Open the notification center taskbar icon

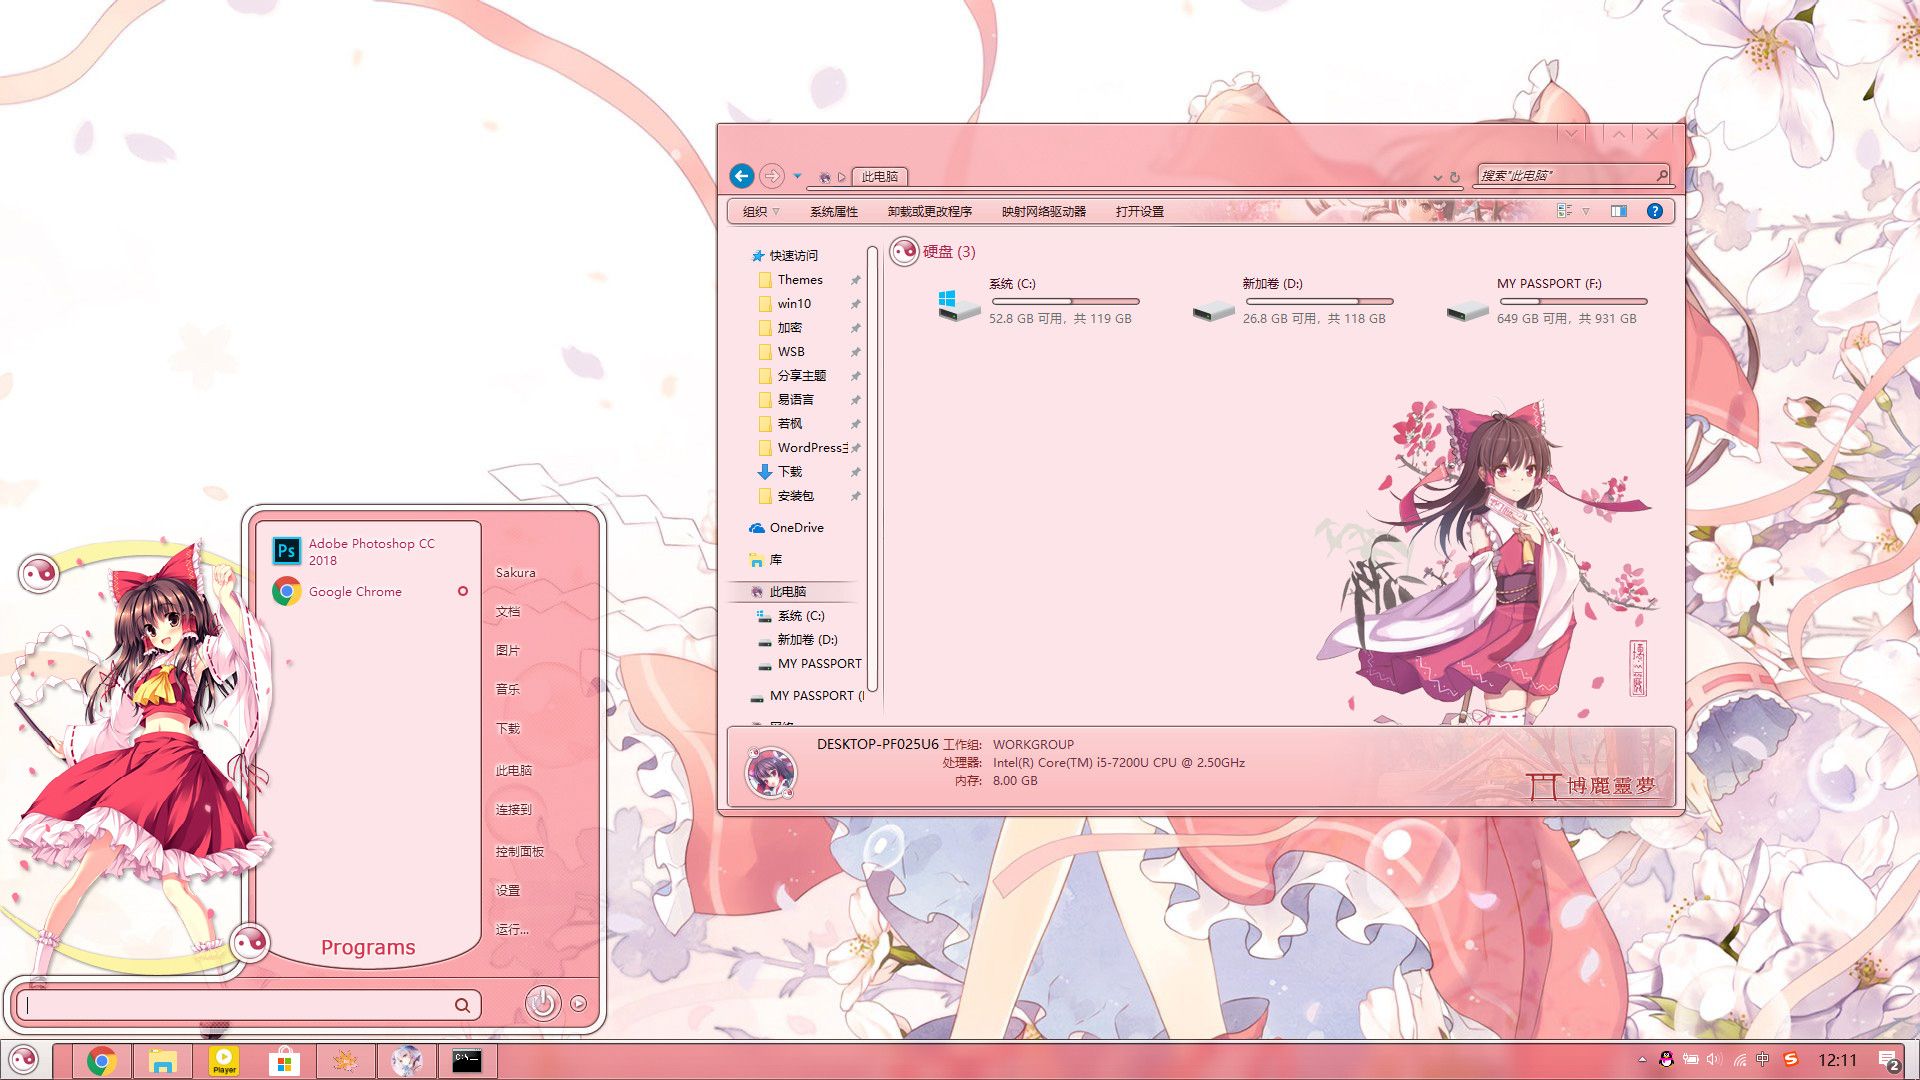point(1888,1060)
